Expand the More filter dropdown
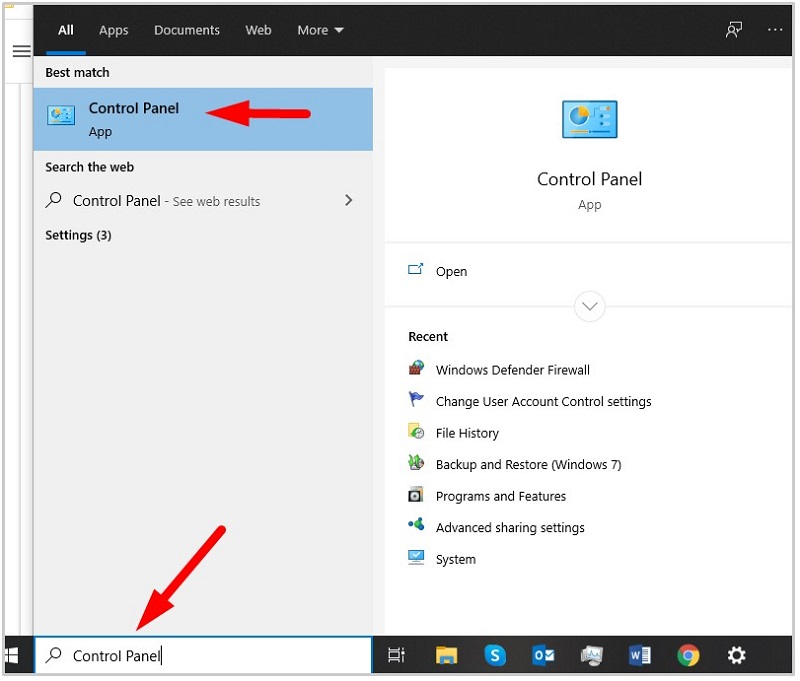The width and height of the screenshot is (800, 681). 320,30
